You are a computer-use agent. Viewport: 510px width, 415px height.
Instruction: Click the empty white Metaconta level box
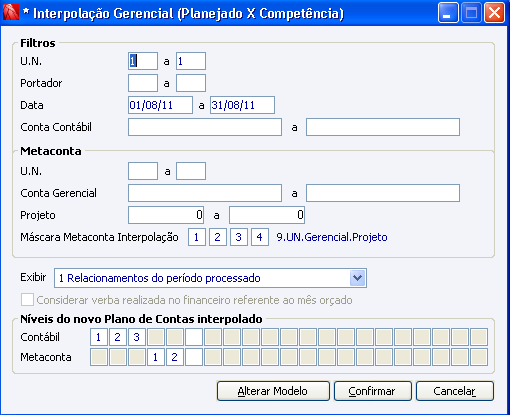pos(194,357)
